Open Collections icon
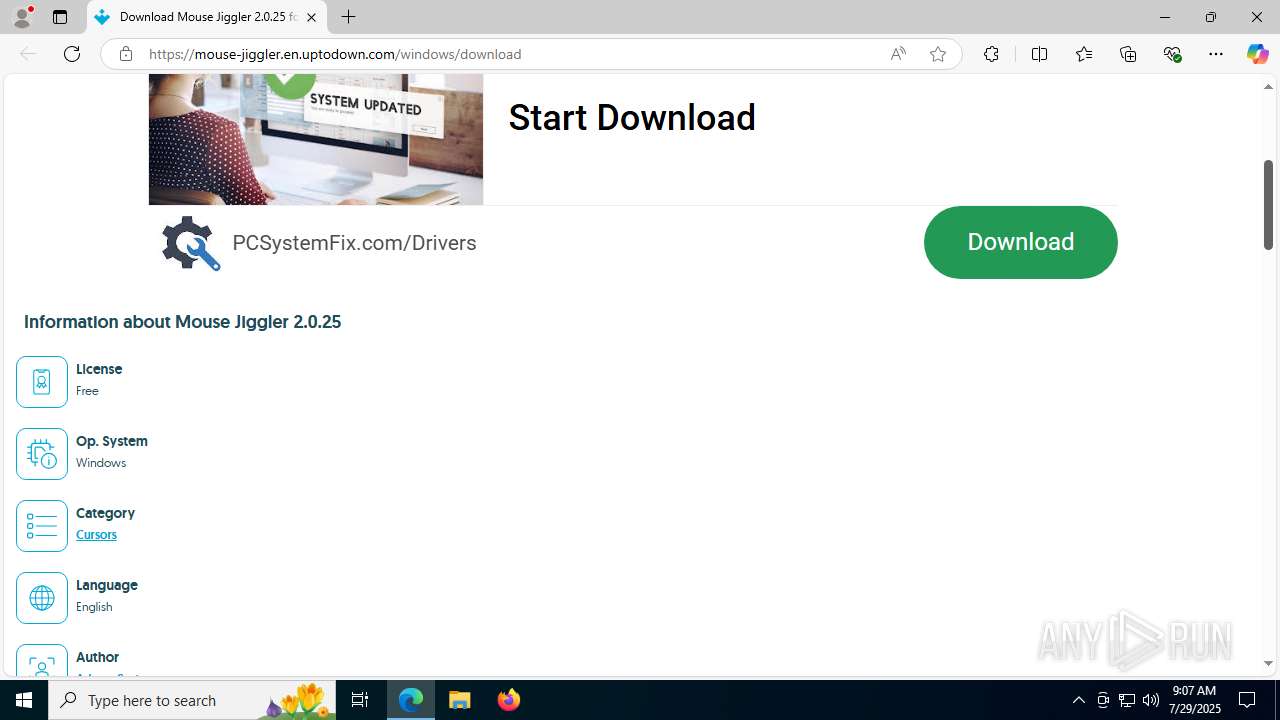Viewport: 1280px width, 720px height. pyautogui.click(x=1128, y=54)
